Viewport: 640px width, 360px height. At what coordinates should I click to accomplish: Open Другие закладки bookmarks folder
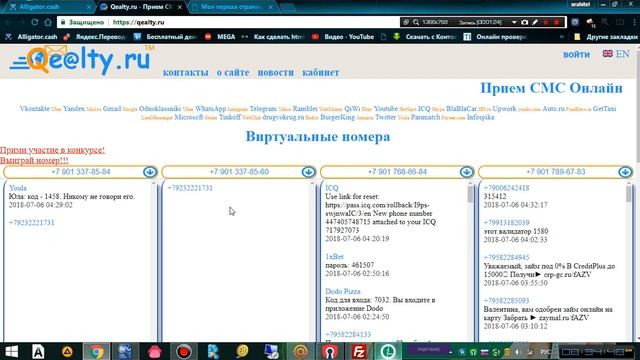[606, 37]
